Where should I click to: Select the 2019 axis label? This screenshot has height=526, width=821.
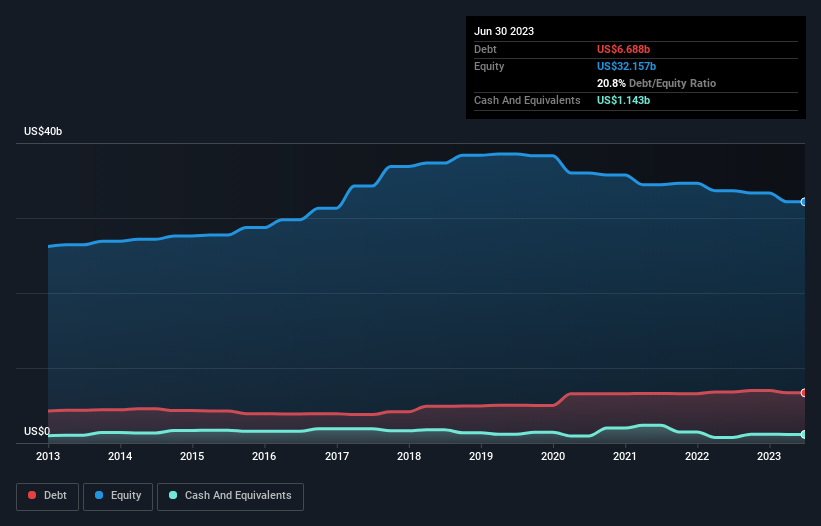tap(481, 456)
